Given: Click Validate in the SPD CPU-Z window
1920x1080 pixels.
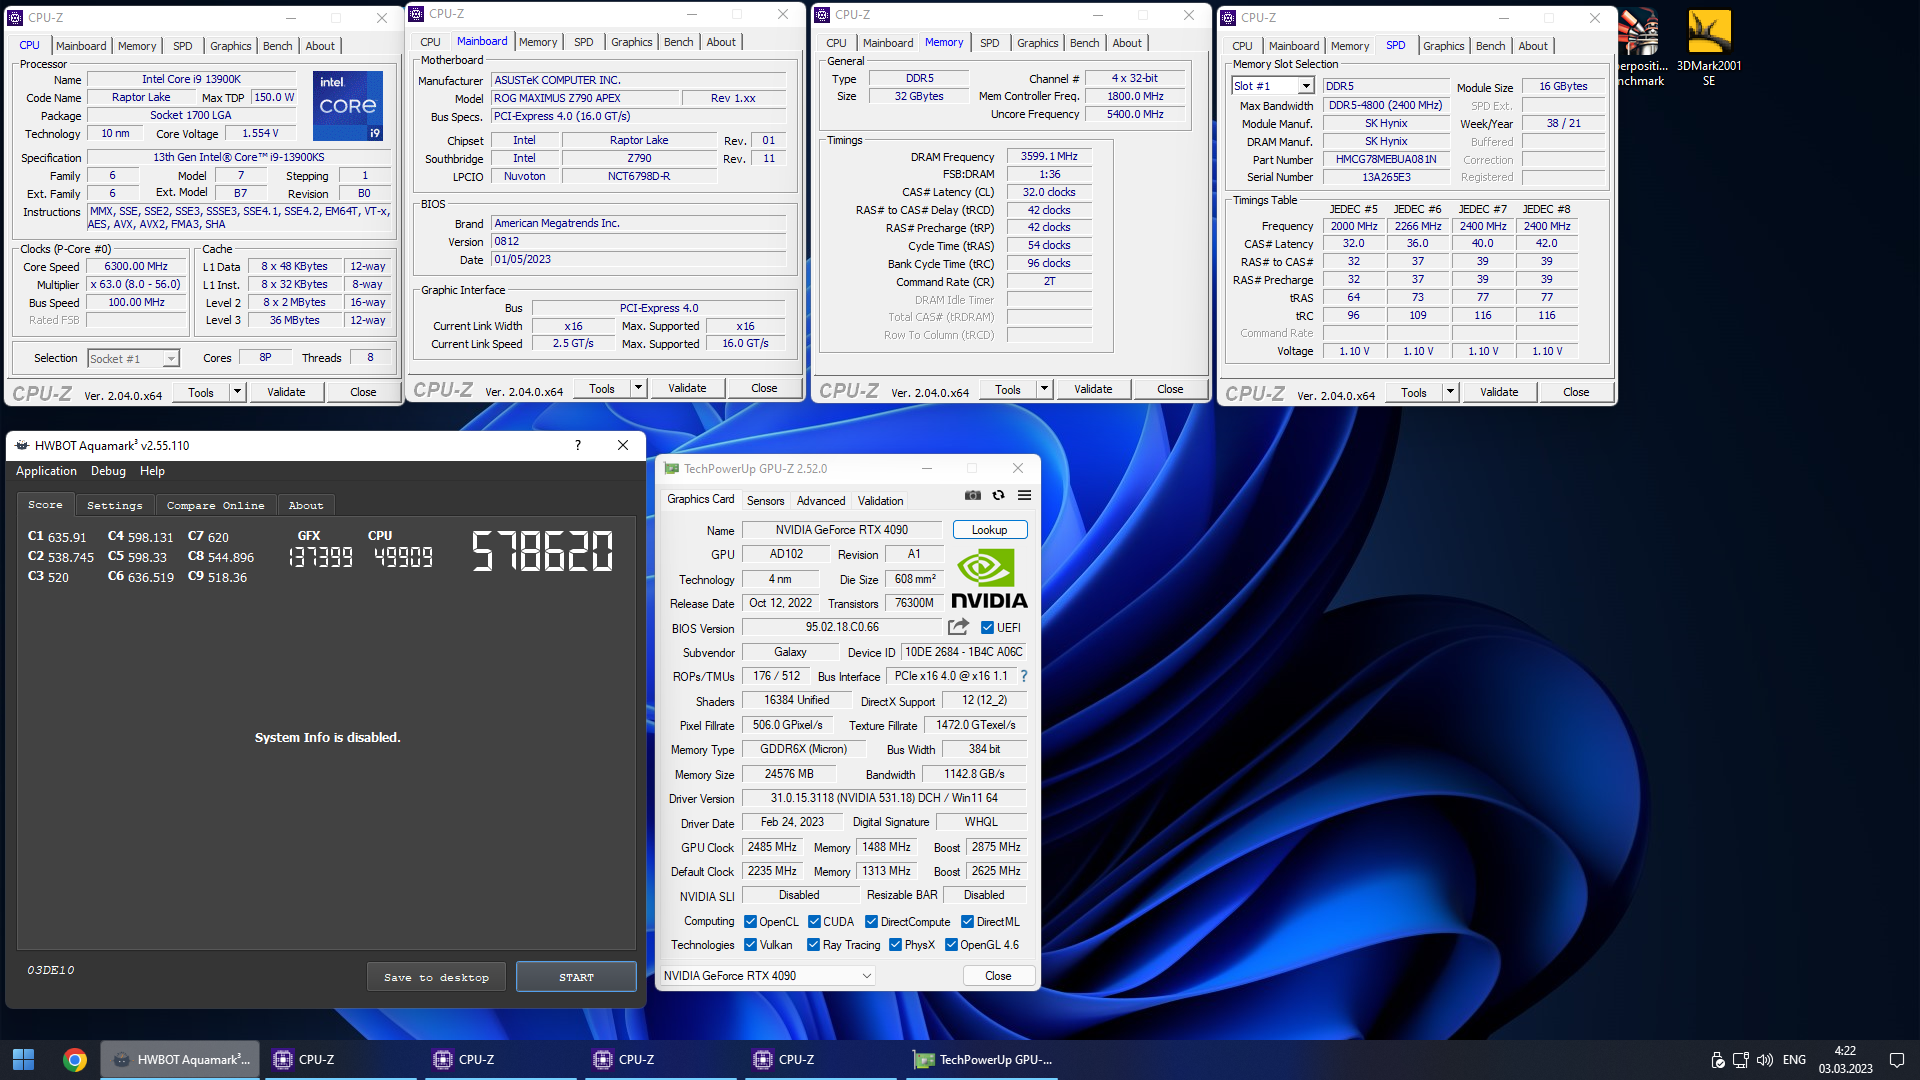Looking at the screenshot, I should 1498,392.
